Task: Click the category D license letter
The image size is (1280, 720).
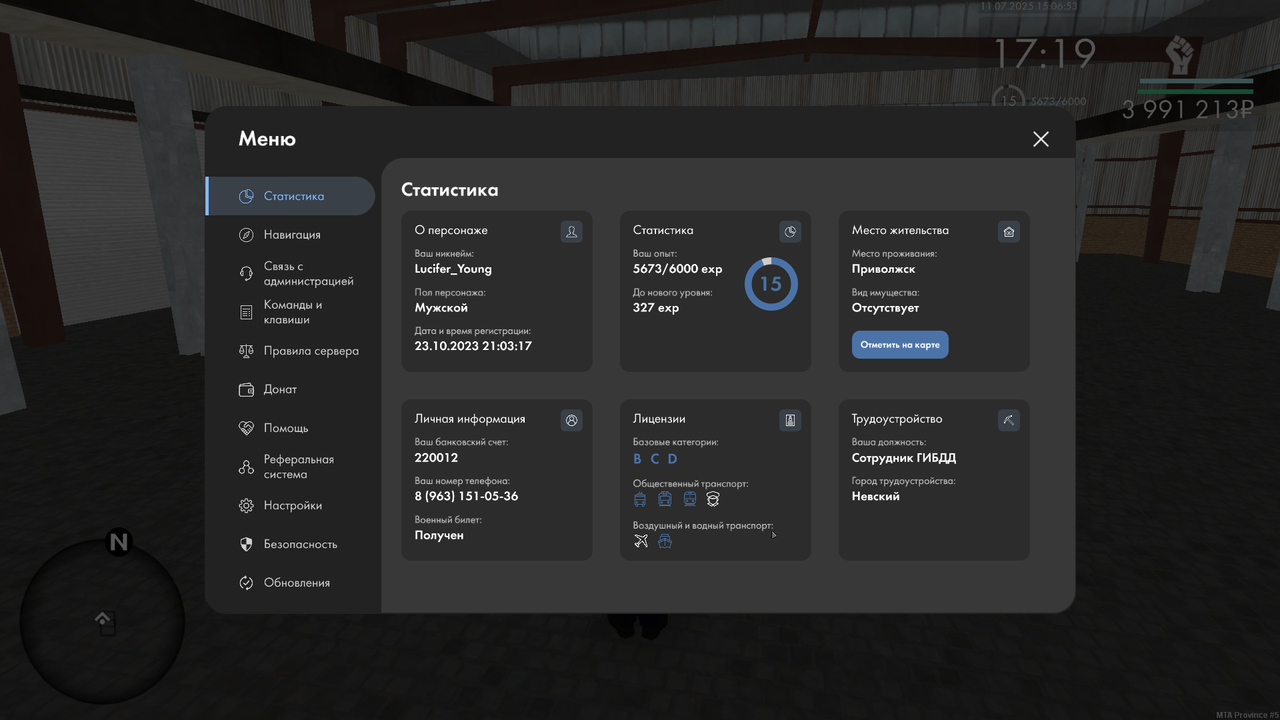Action: pyautogui.click(x=673, y=459)
